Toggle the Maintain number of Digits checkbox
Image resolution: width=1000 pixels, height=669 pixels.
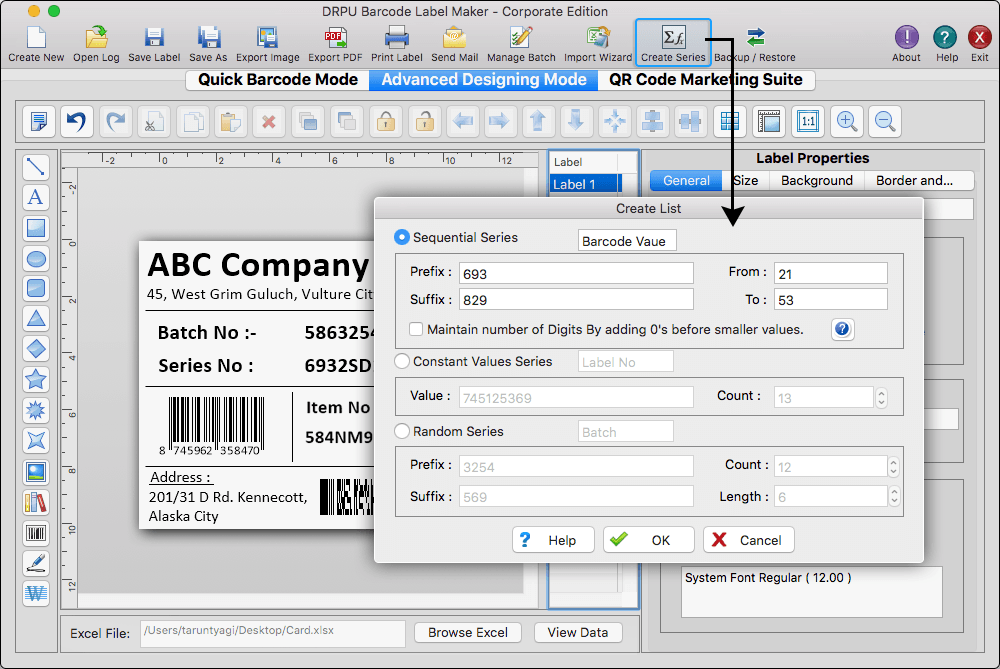pos(416,329)
